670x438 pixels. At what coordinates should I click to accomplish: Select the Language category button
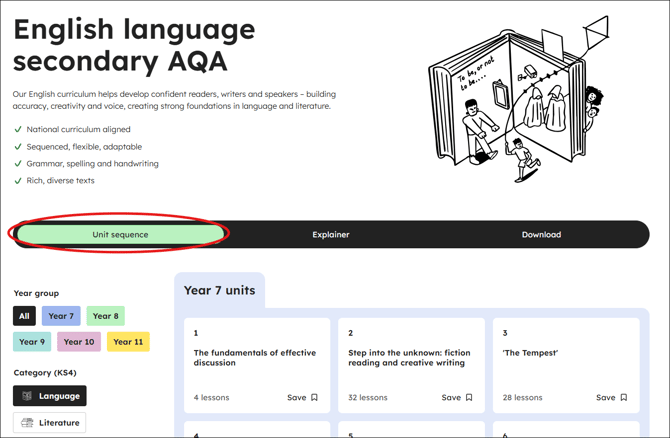[x=50, y=396]
